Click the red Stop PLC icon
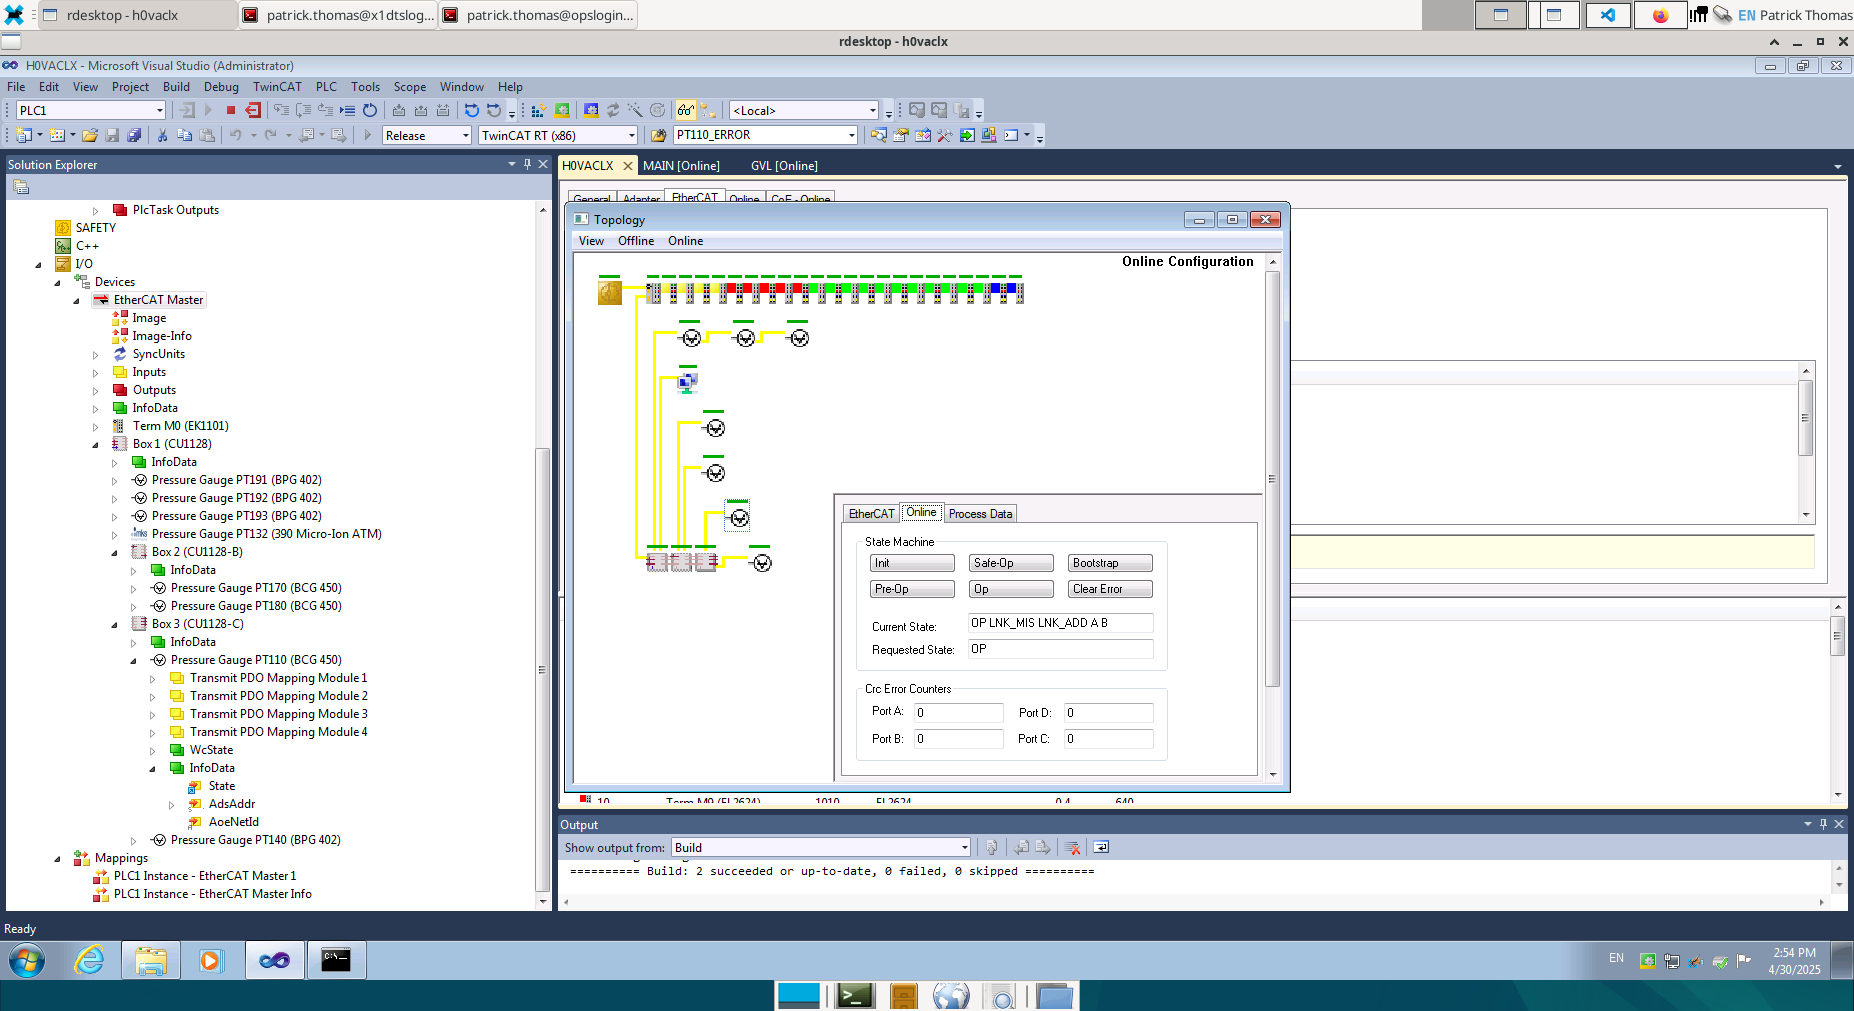 coord(231,110)
